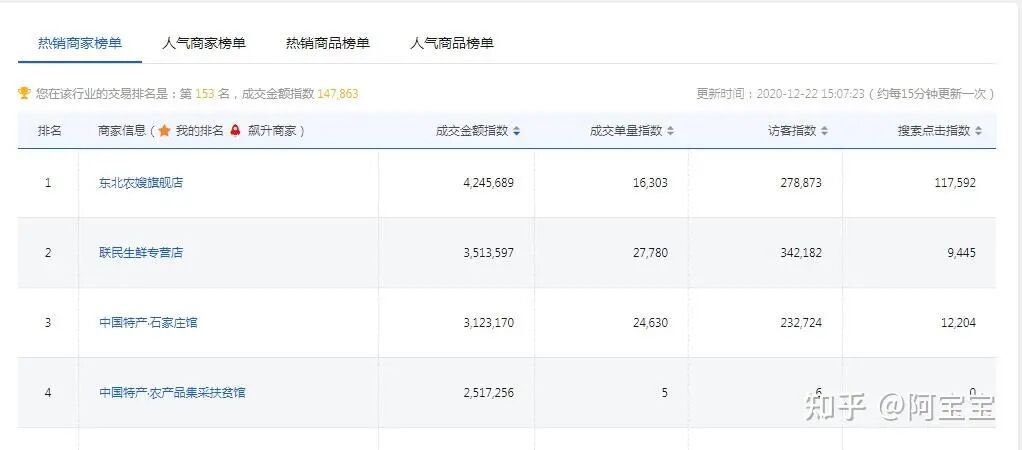
Task: Click rank number 1 cell
Action: (x=48, y=183)
